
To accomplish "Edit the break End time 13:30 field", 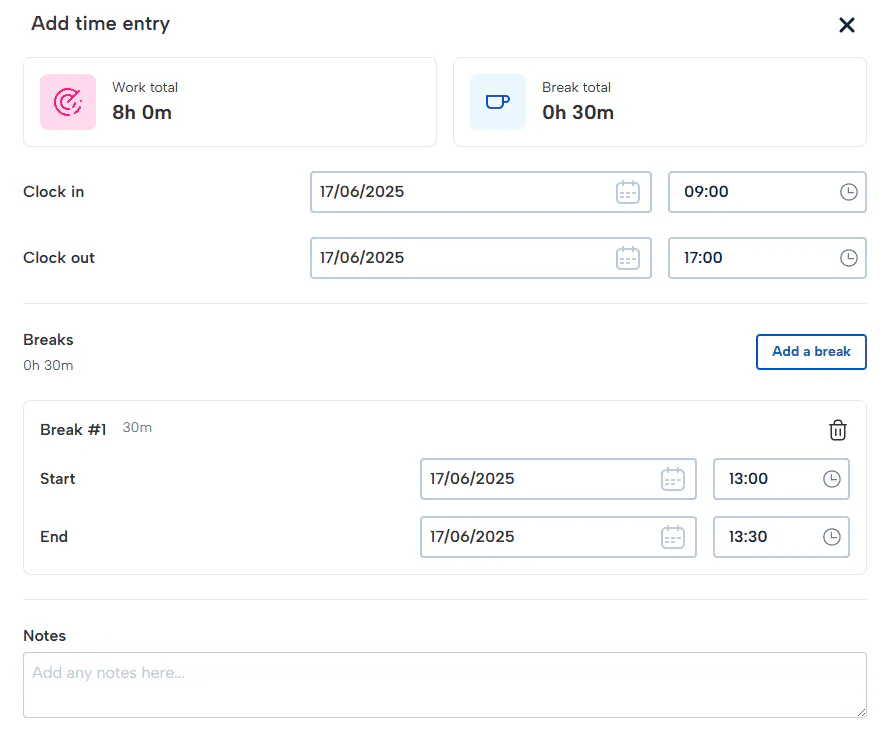I will 765,537.
